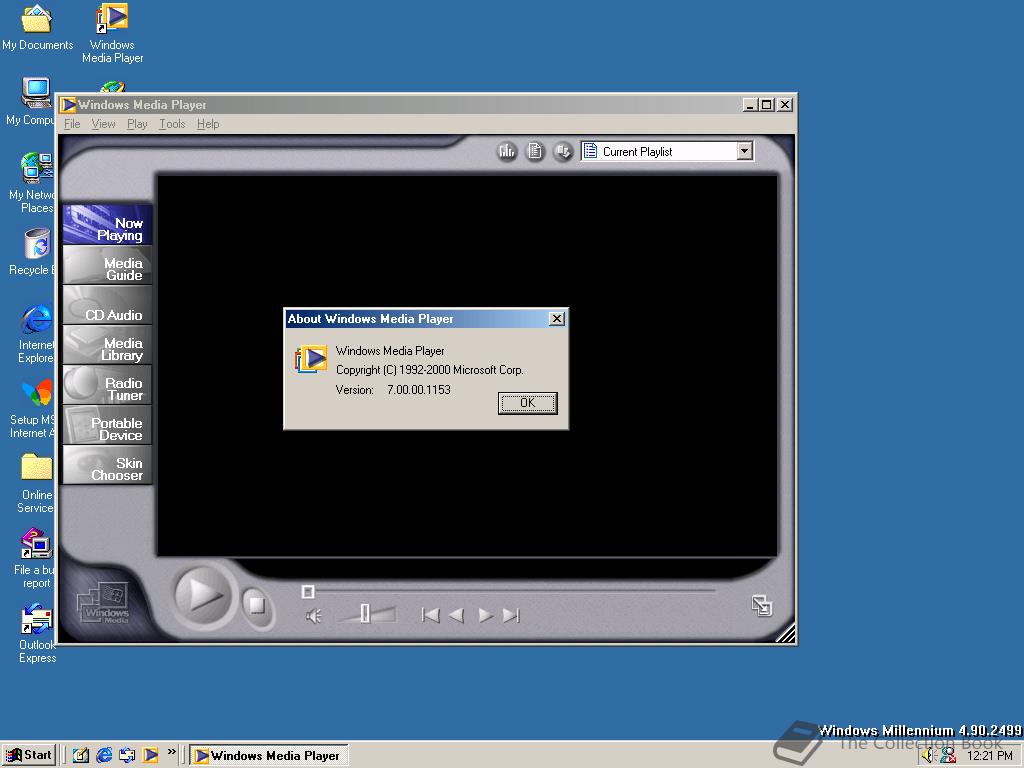
Task: Open the Play menu
Action: (137, 124)
